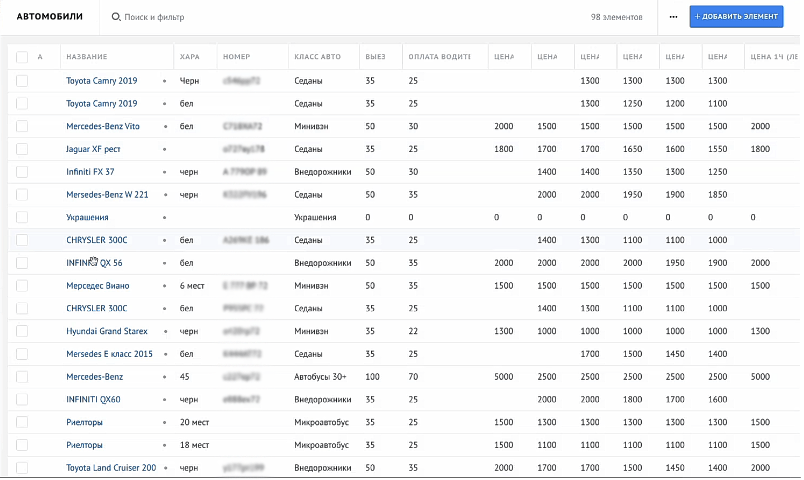This screenshot has width=804, height=480.
Task: Click the dot marker beside Украшения
Action: tap(165, 218)
